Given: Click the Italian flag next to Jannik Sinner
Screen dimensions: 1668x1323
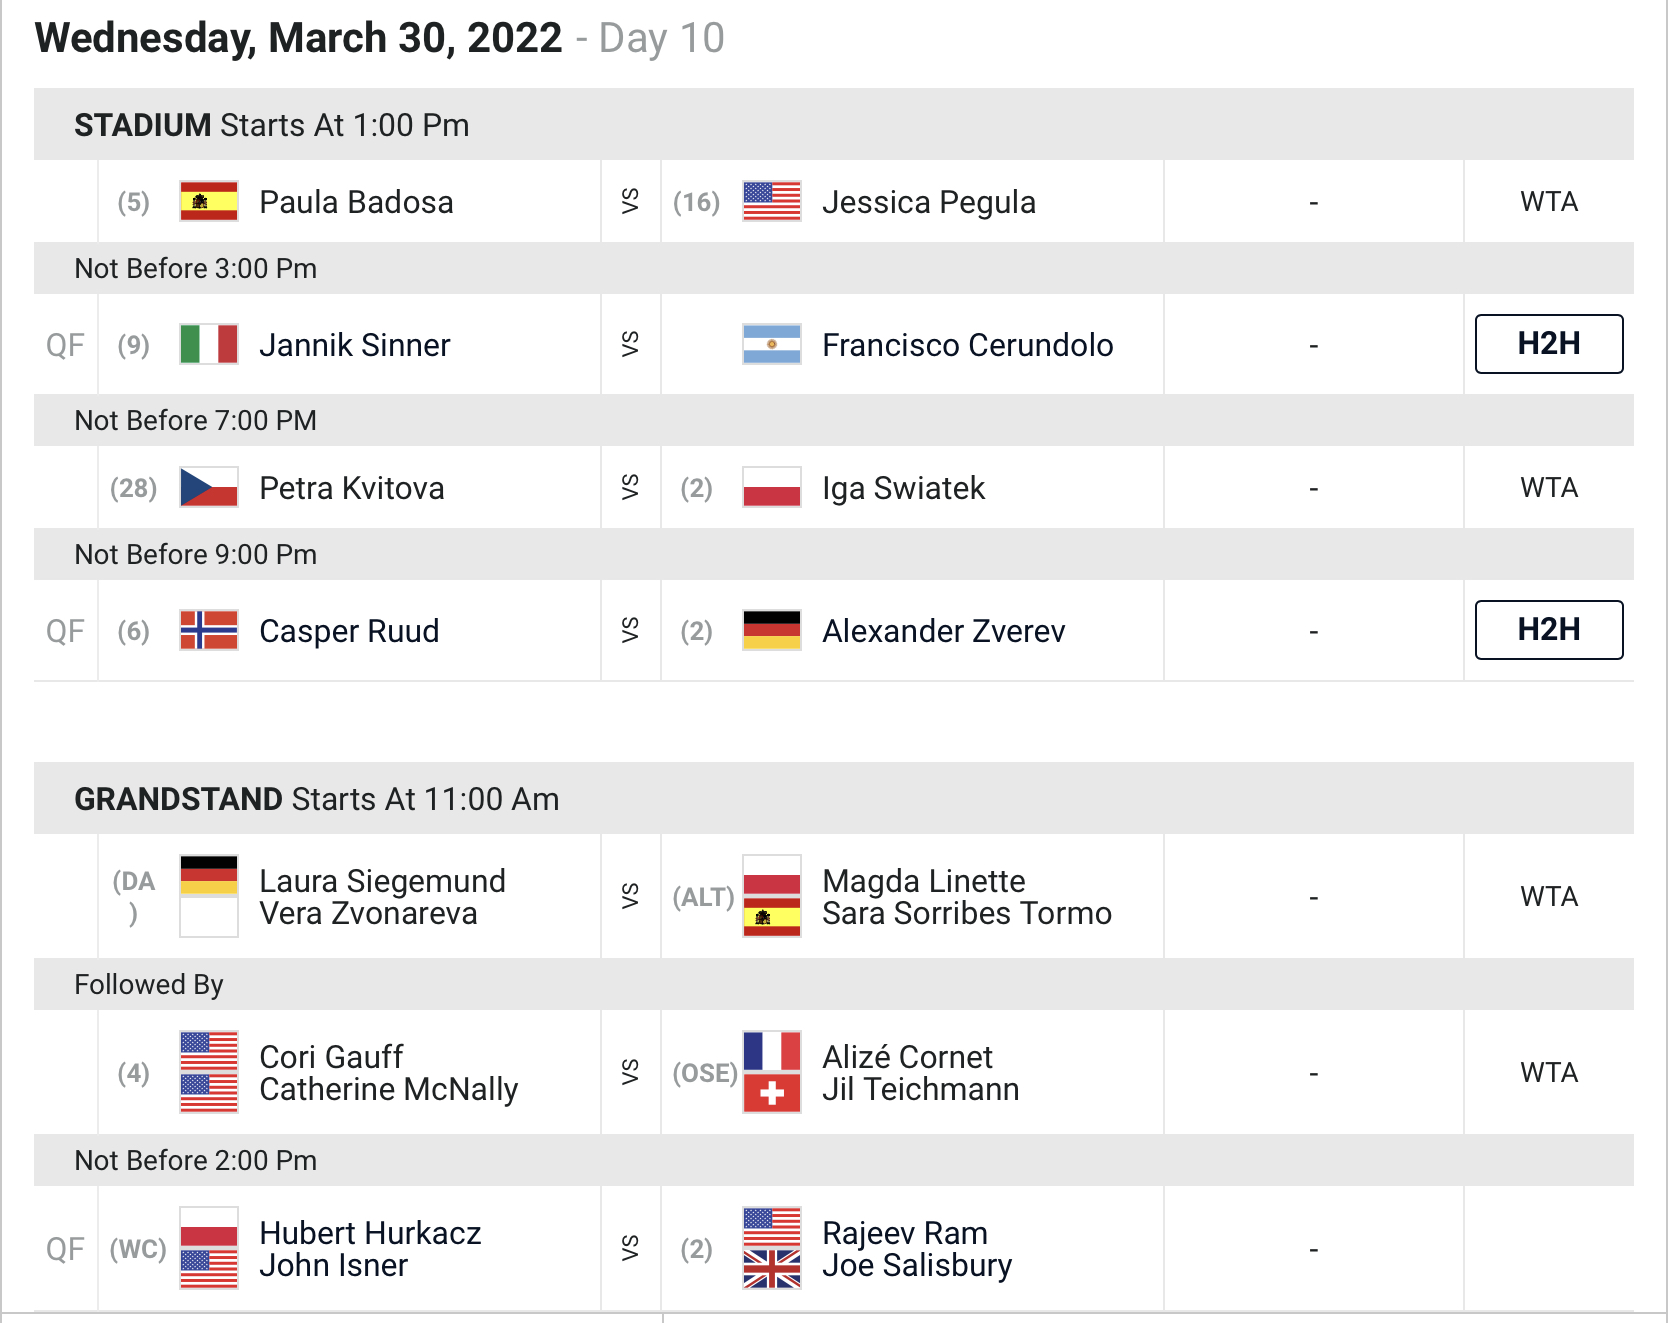Looking at the screenshot, I should (x=209, y=344).
